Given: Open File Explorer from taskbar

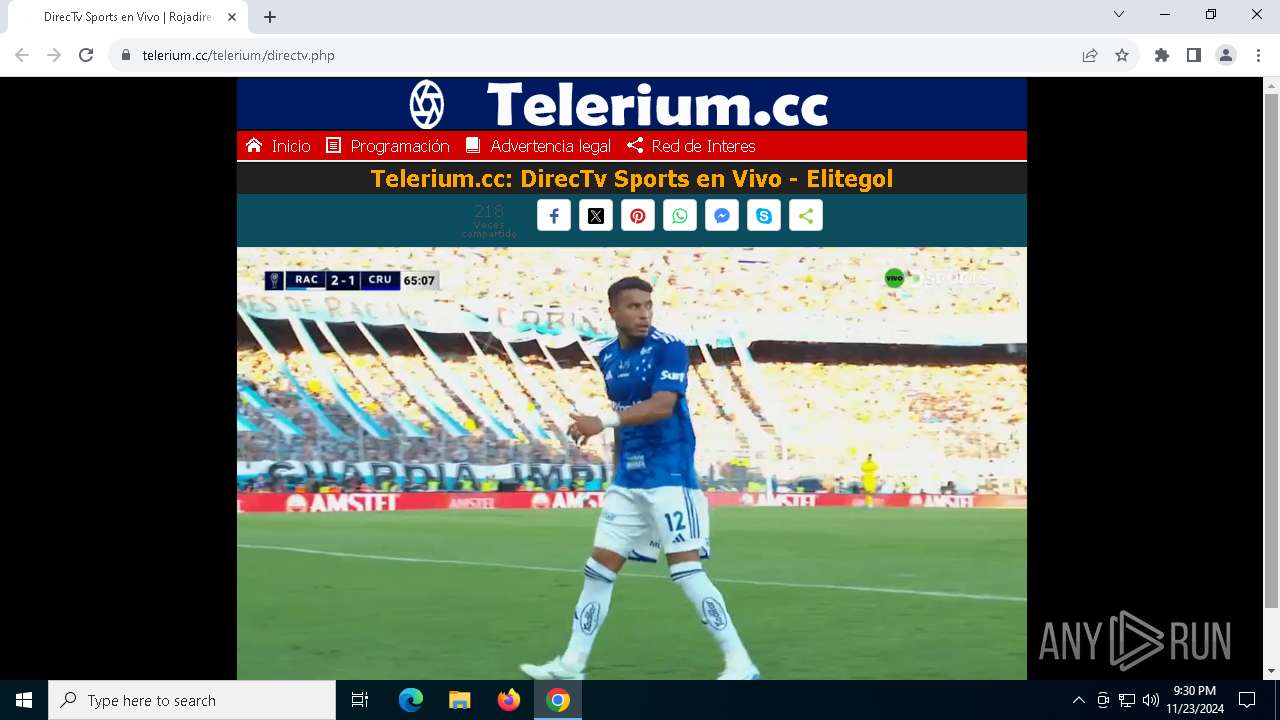Looking at the screenshot, I should tap(459, 700).
